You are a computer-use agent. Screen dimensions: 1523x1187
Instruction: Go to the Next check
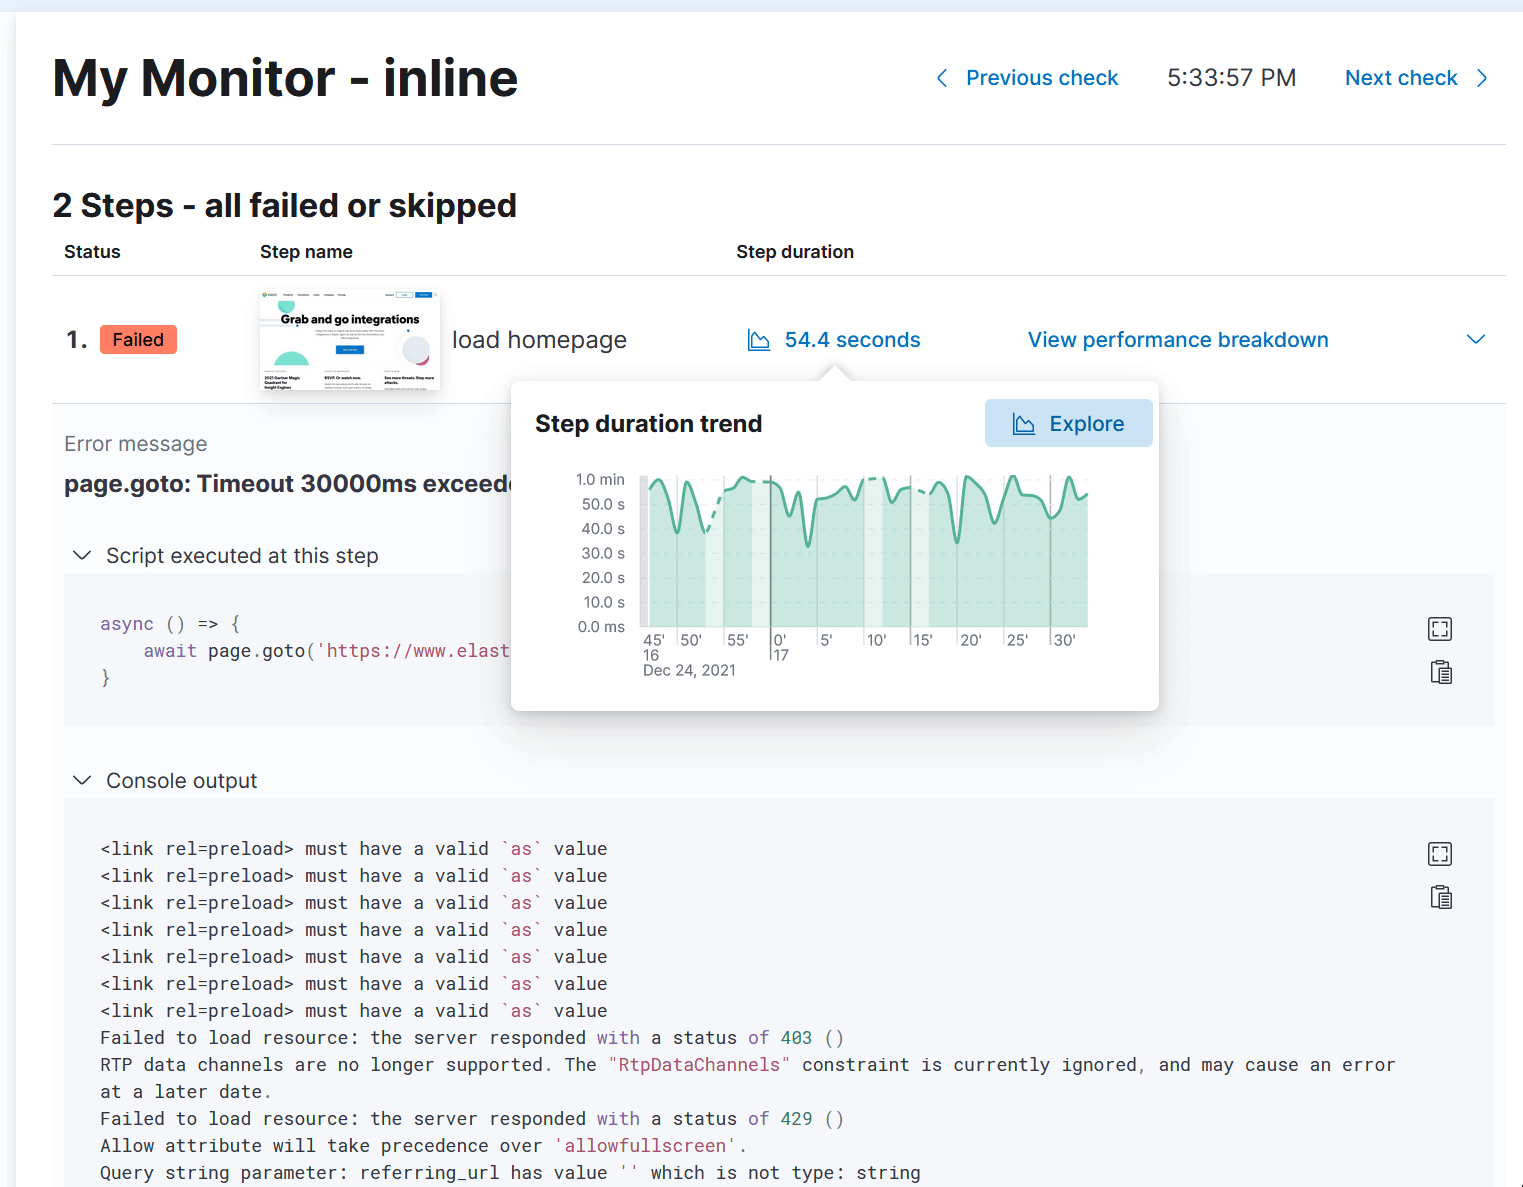tap(1401, 78)
